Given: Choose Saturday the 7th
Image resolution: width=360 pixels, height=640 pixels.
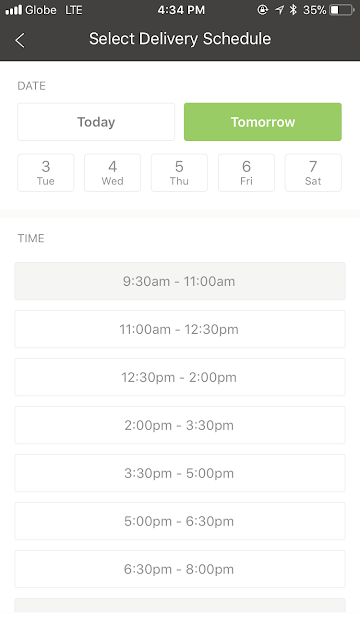Looking at the screenshot, I should [x=313, y=173].
